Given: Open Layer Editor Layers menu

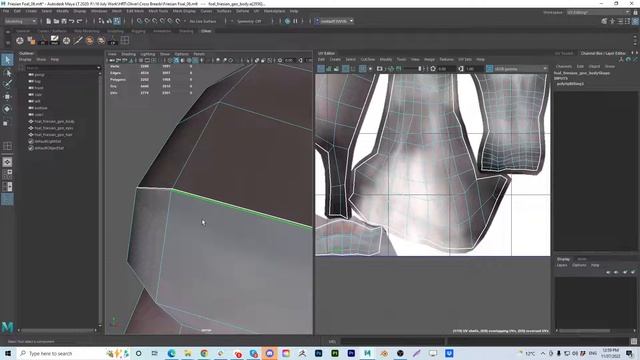Looking at the screenshot, I should click(x=562, y=265).
